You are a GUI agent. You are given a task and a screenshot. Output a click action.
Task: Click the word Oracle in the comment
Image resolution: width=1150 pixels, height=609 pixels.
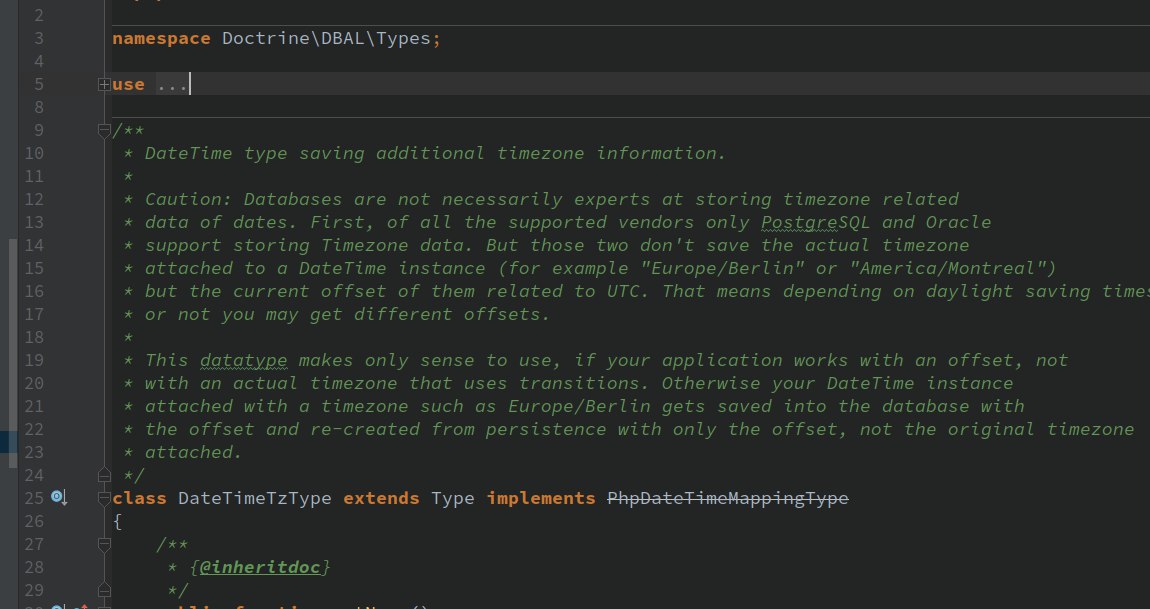pyautogui.click(x=959, y=222)
